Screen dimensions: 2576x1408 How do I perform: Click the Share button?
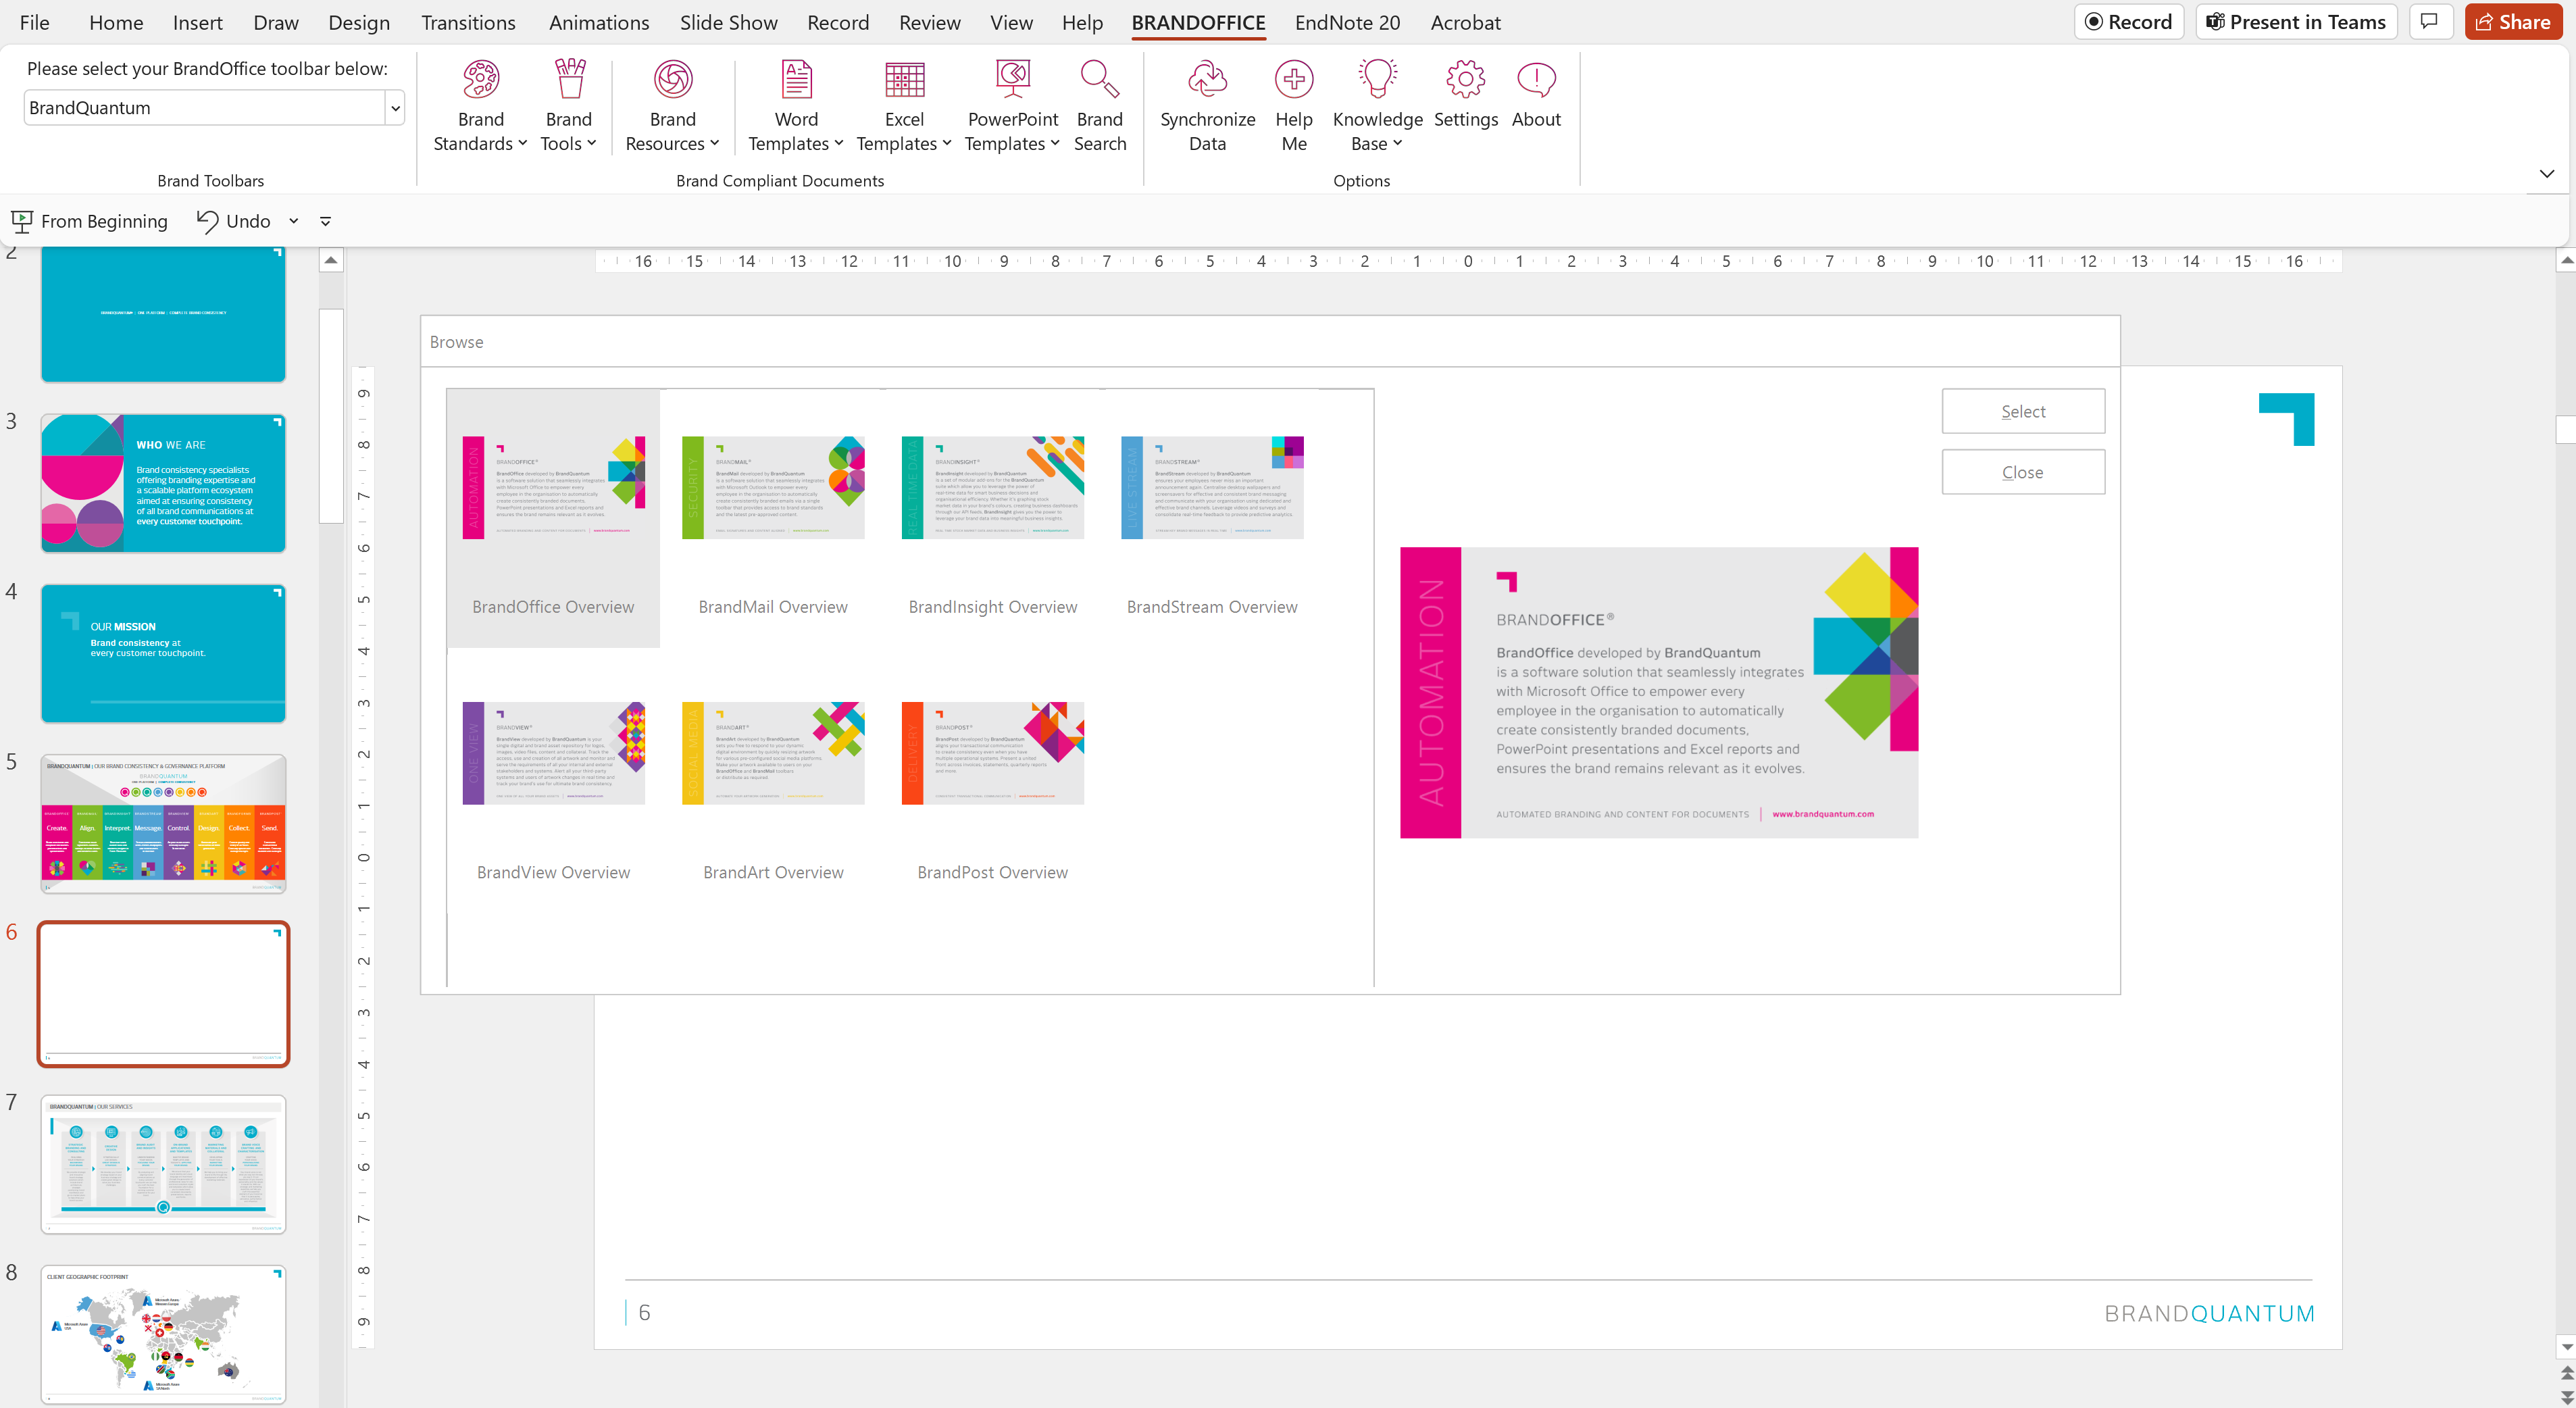[x=2513, y=22]
